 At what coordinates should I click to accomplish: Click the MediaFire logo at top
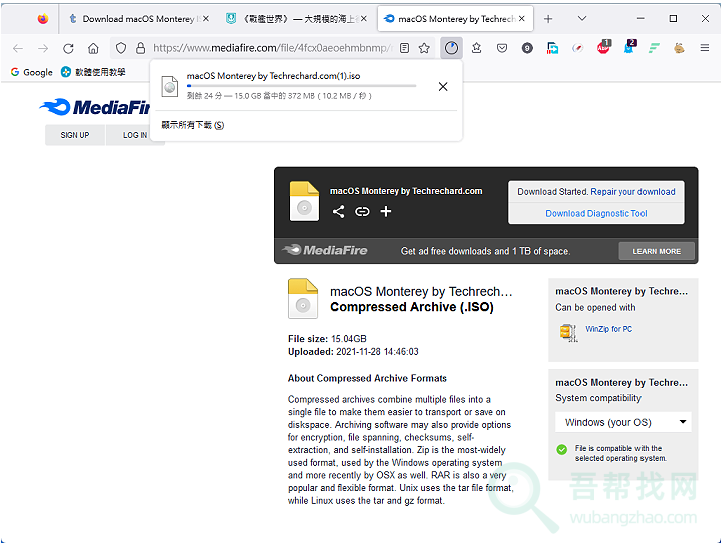click(x=95, y=107)
